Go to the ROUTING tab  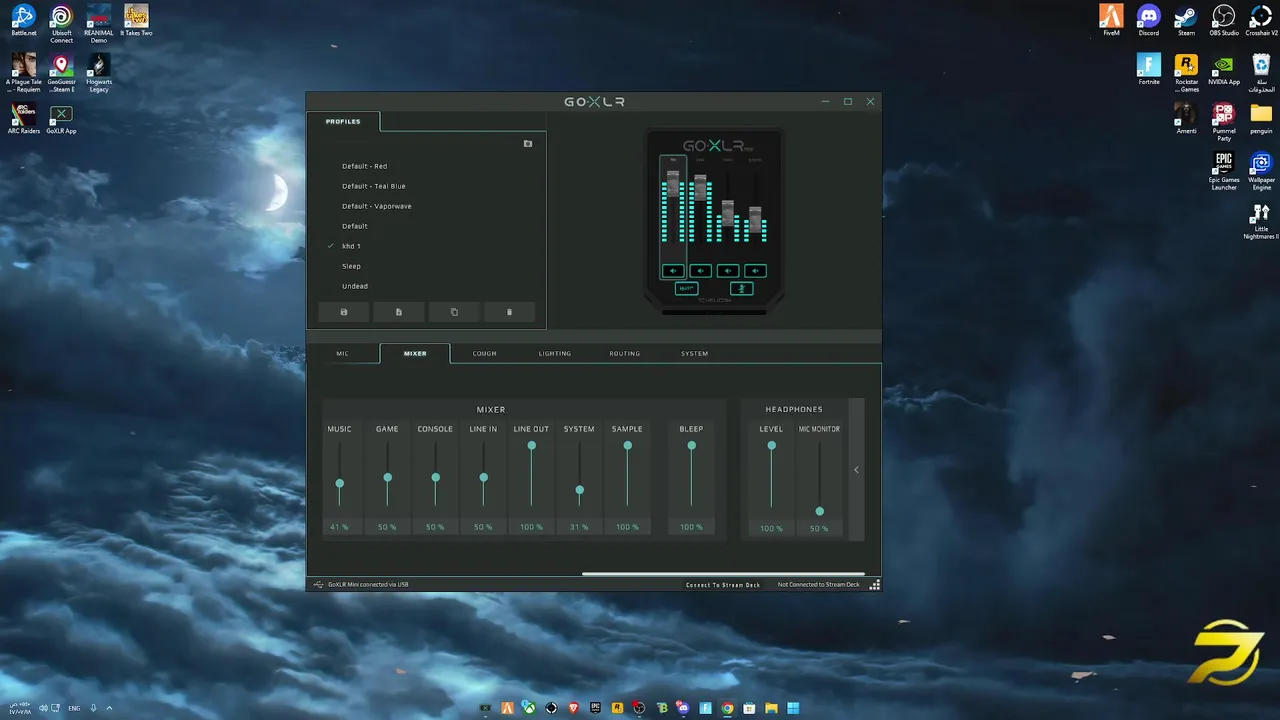(625, 353)
